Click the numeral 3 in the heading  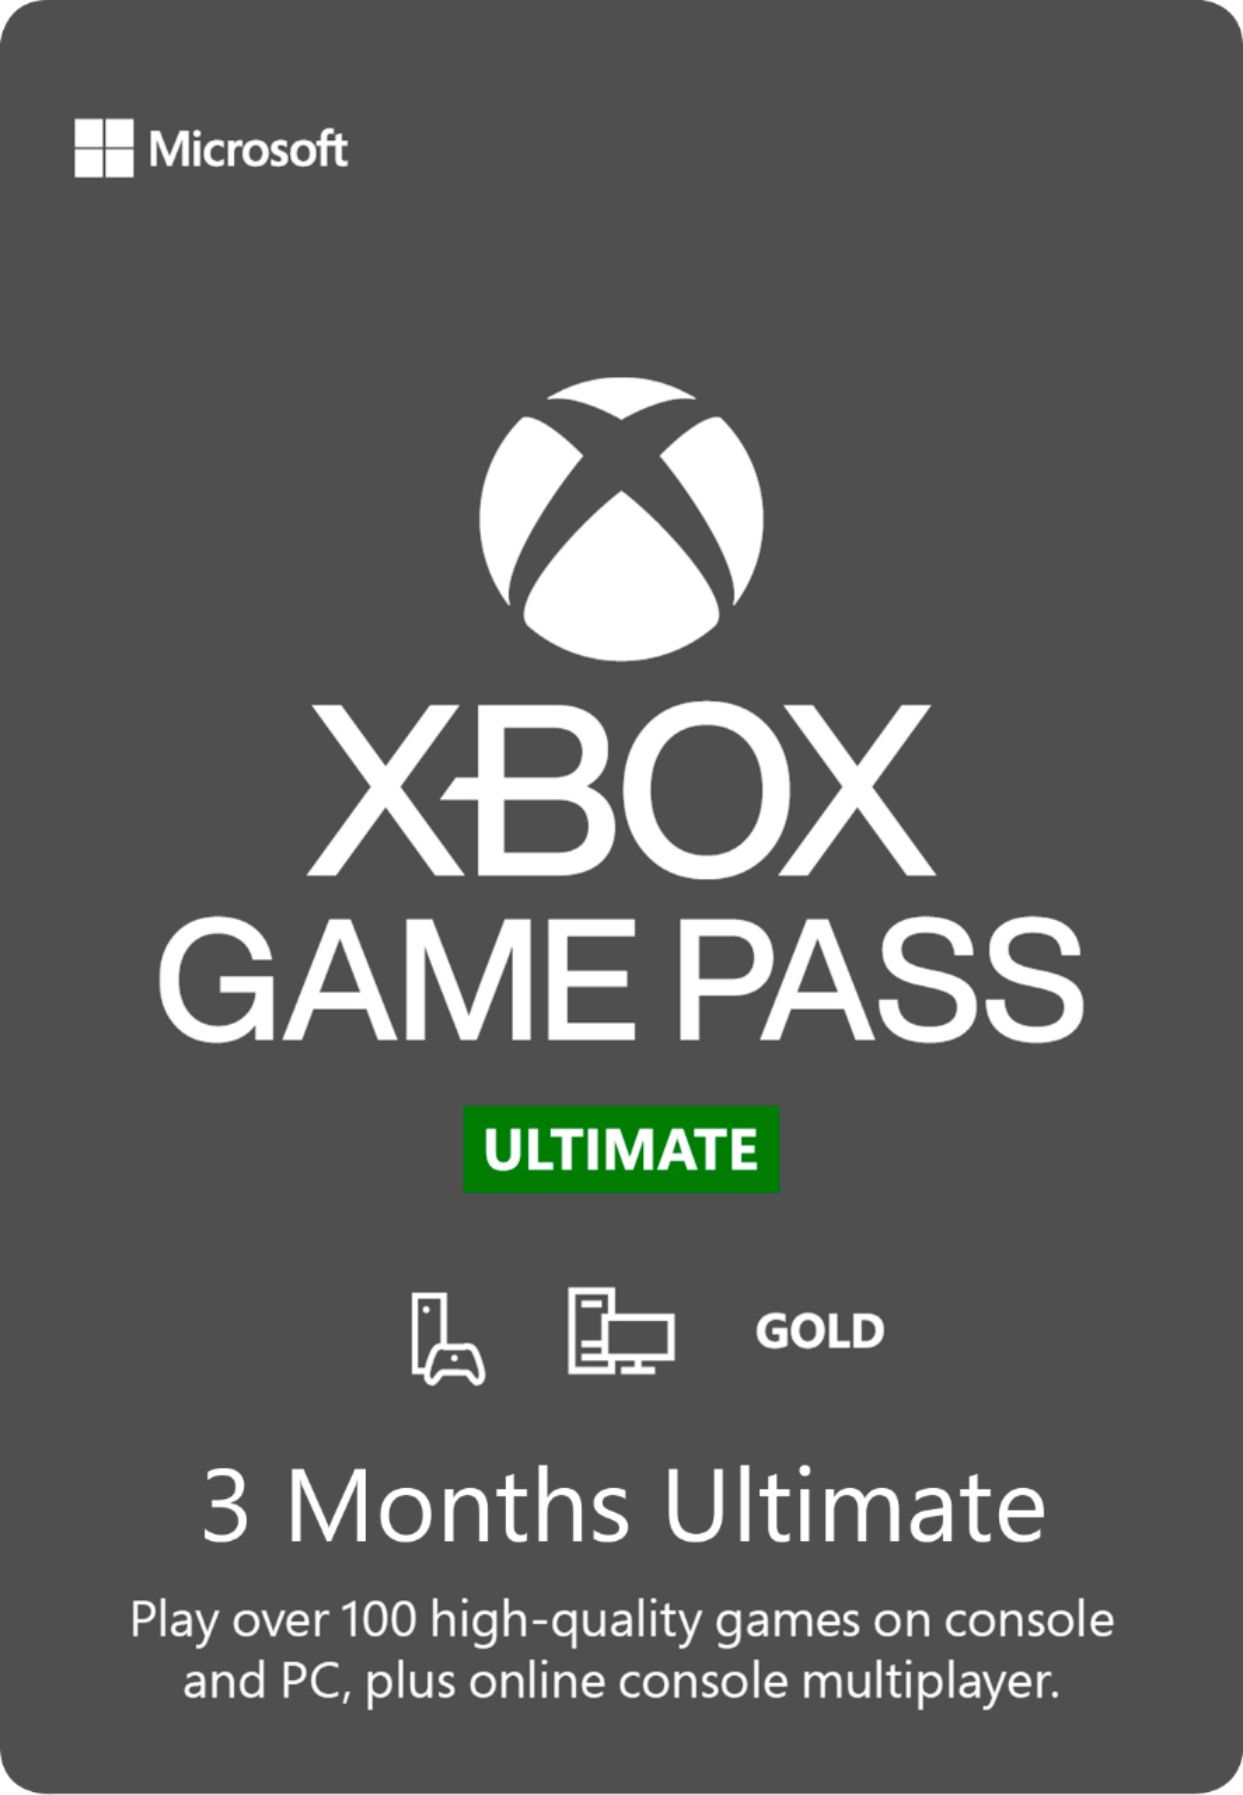coord(226,1508)
